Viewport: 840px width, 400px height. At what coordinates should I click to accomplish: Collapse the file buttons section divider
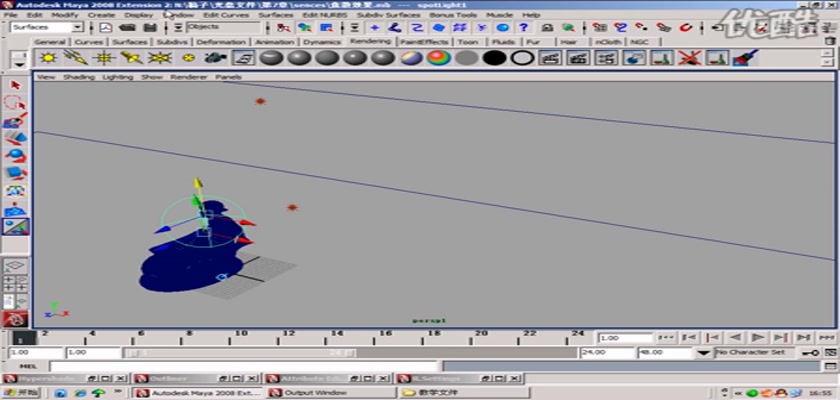tap(93, 27)
